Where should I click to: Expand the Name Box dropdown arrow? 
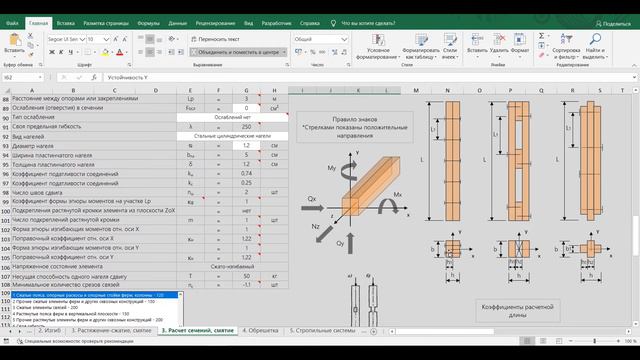tap(40, 77)
